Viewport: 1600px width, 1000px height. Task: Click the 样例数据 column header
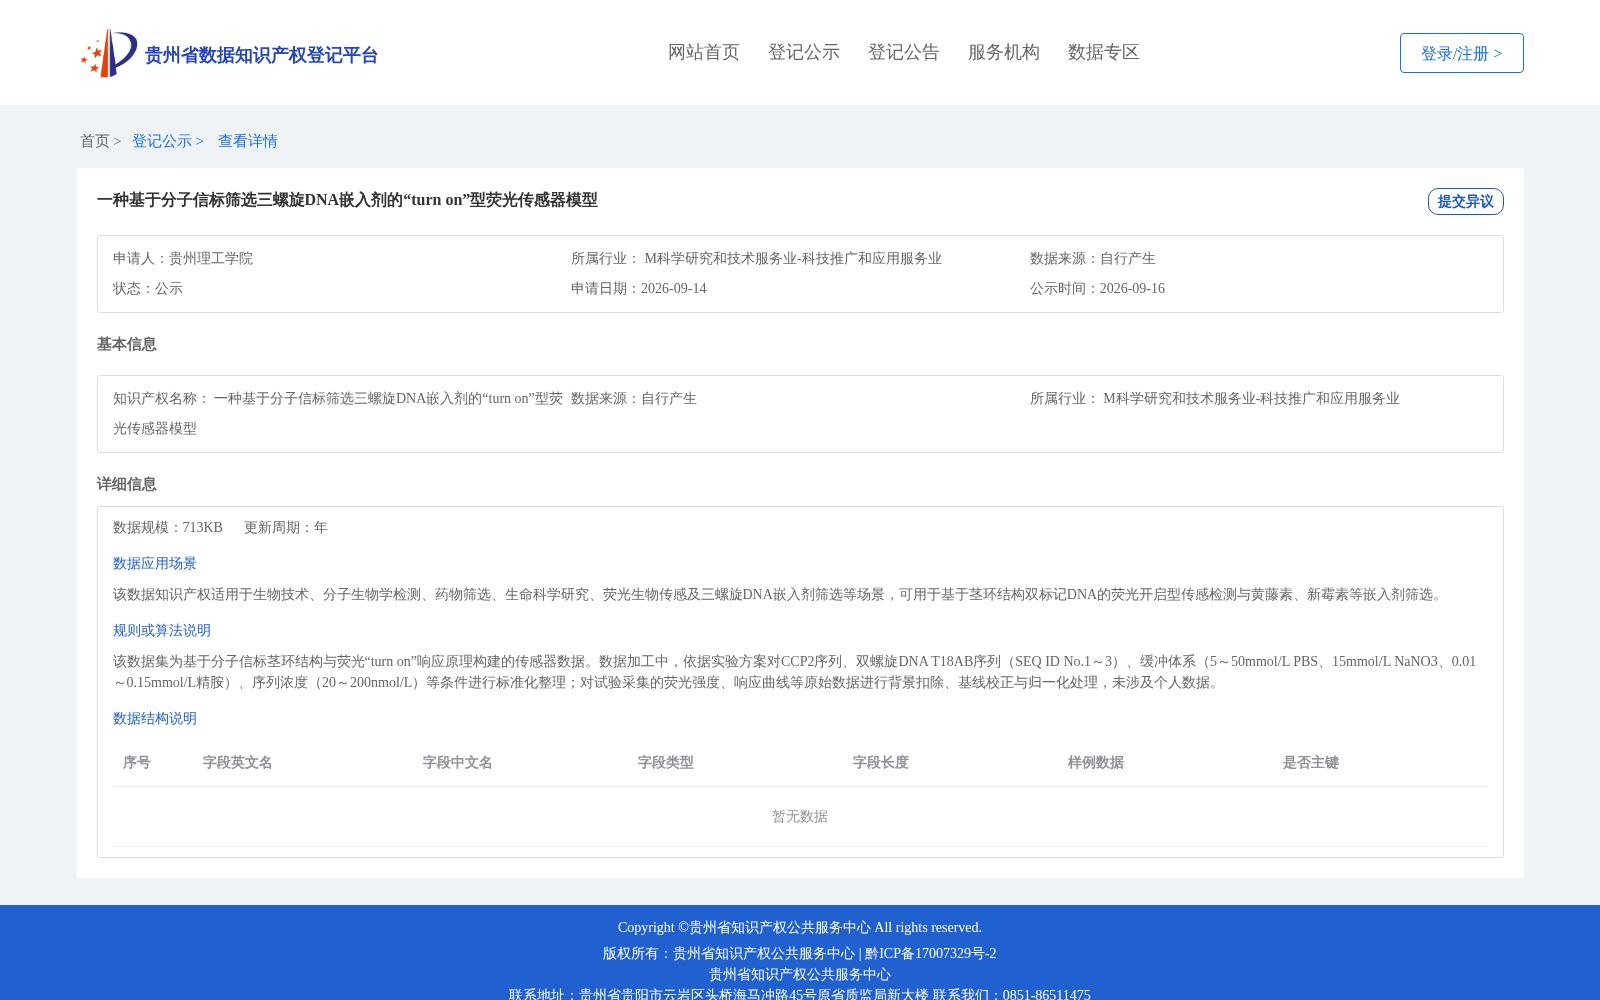[x=1096, y=762]
